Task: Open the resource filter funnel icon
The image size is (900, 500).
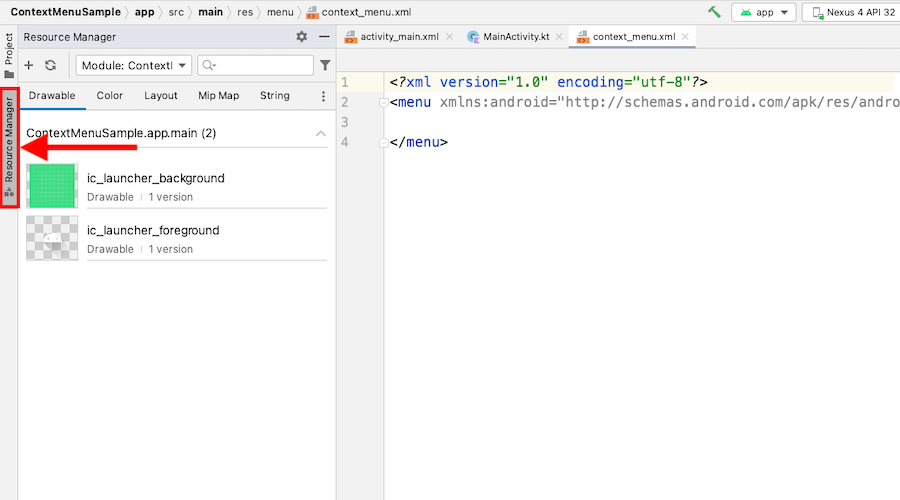Action: point(325,65)
